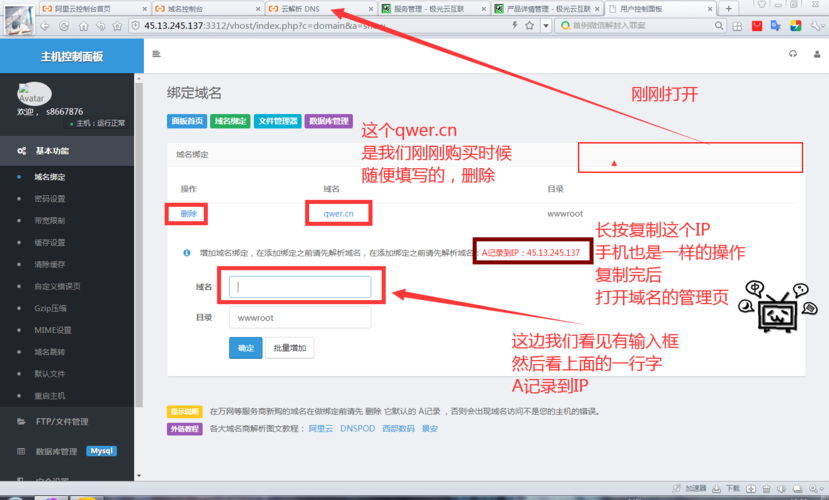Click the 目录 wwwroot input field
The image size is (829, 500).
[x=300, y=318]
